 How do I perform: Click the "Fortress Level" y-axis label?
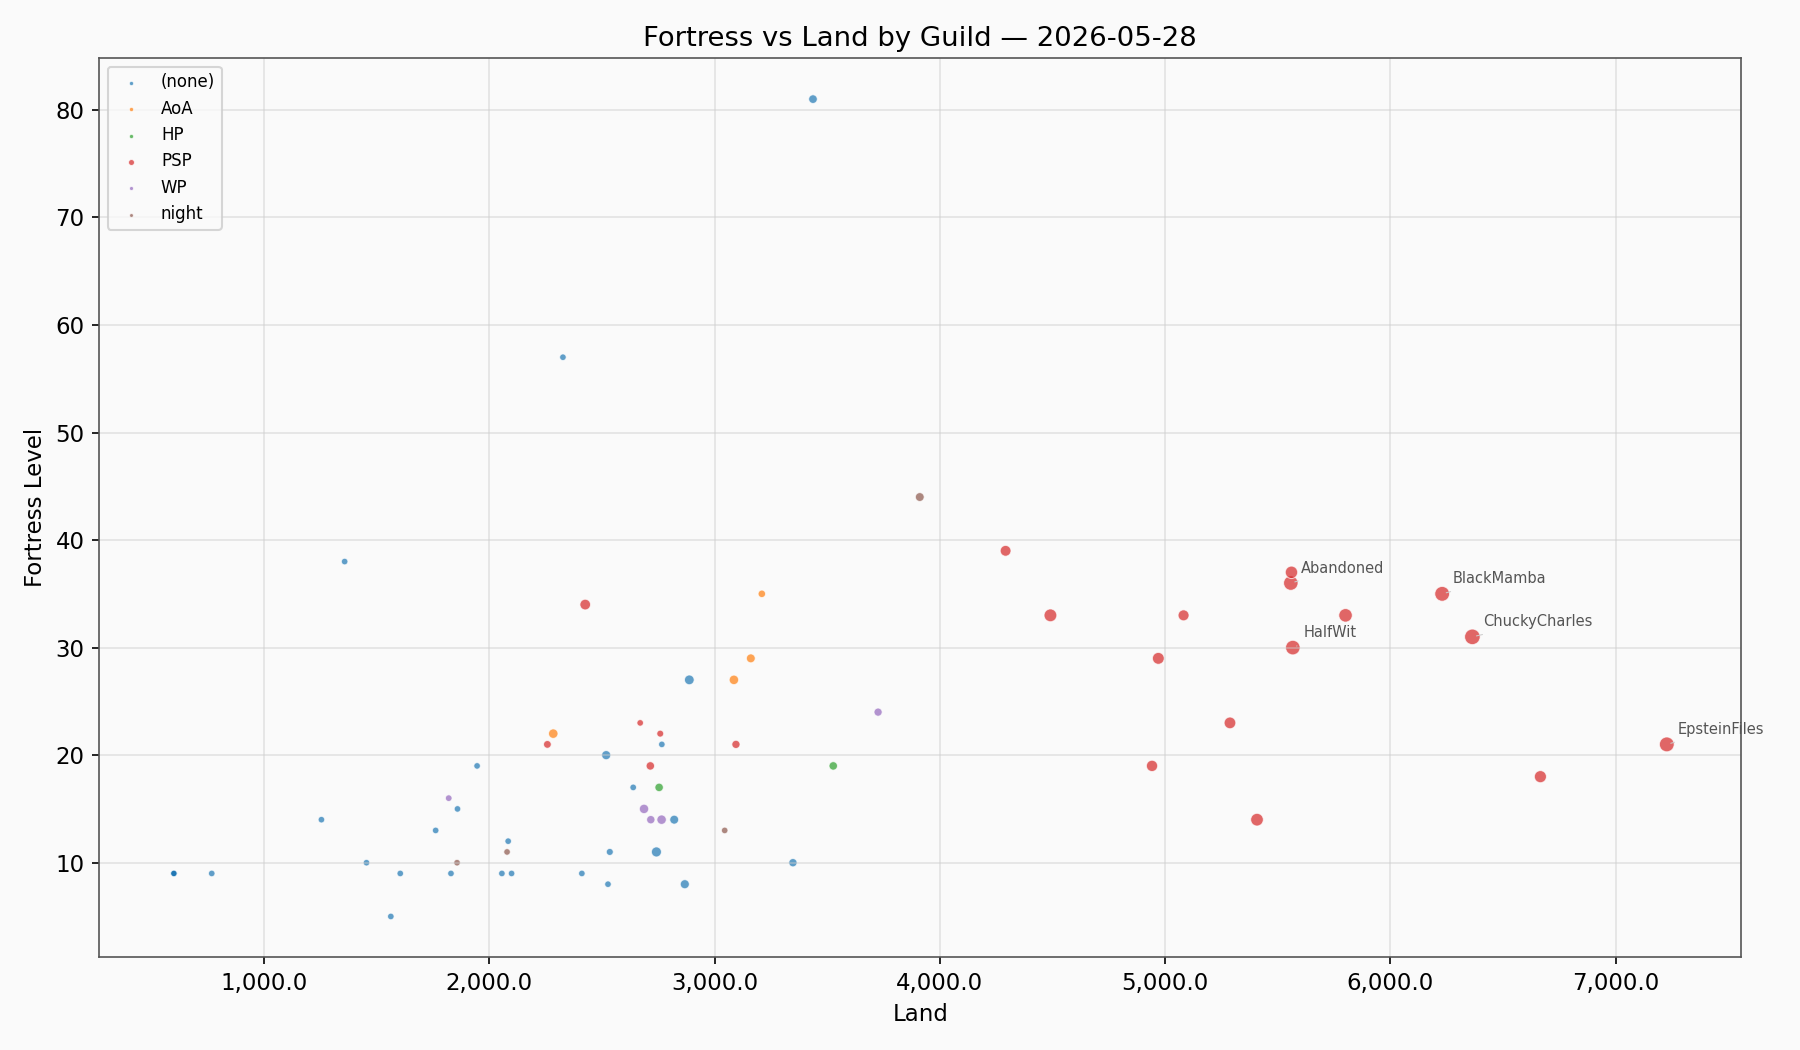[34, 508]
